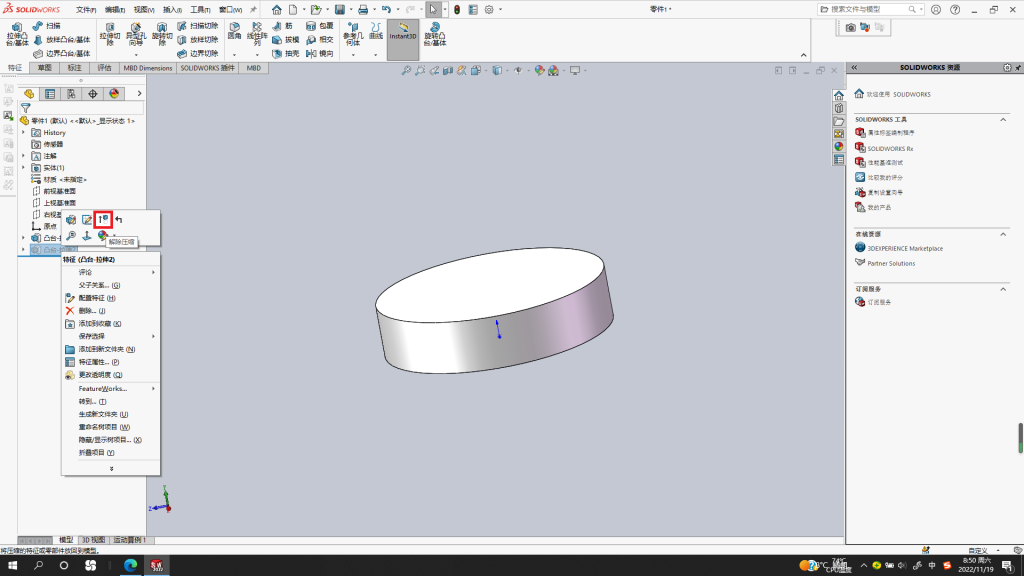Image resolution: width=1024 pixels, height=576 pixels.
Task: Switch to the 草图 (Sketch) tab
Action: click(44, 68)
